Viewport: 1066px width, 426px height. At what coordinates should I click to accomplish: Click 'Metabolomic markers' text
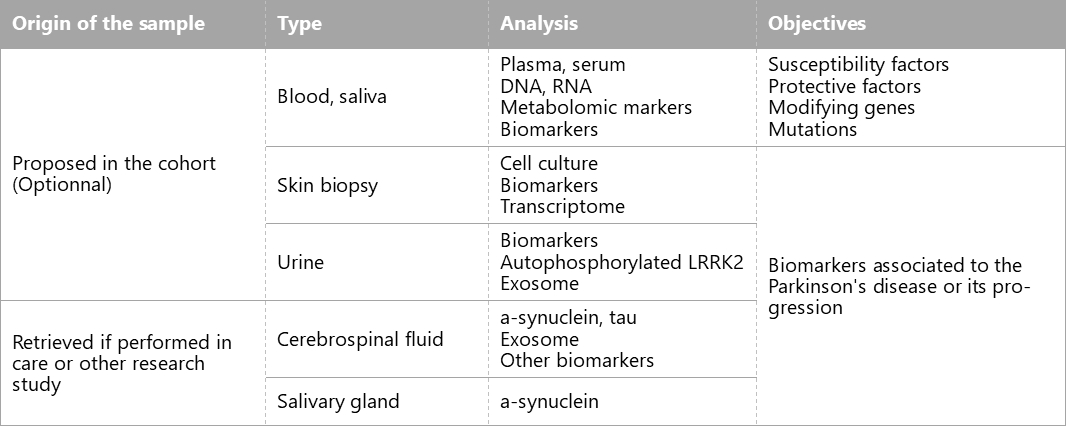click(x=596, y=107)
